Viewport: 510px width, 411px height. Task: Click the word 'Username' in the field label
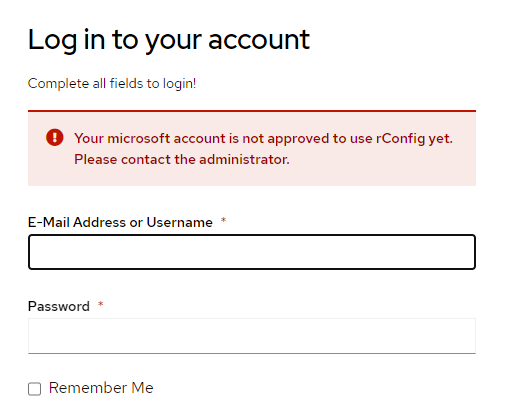(x=179, y=222)
